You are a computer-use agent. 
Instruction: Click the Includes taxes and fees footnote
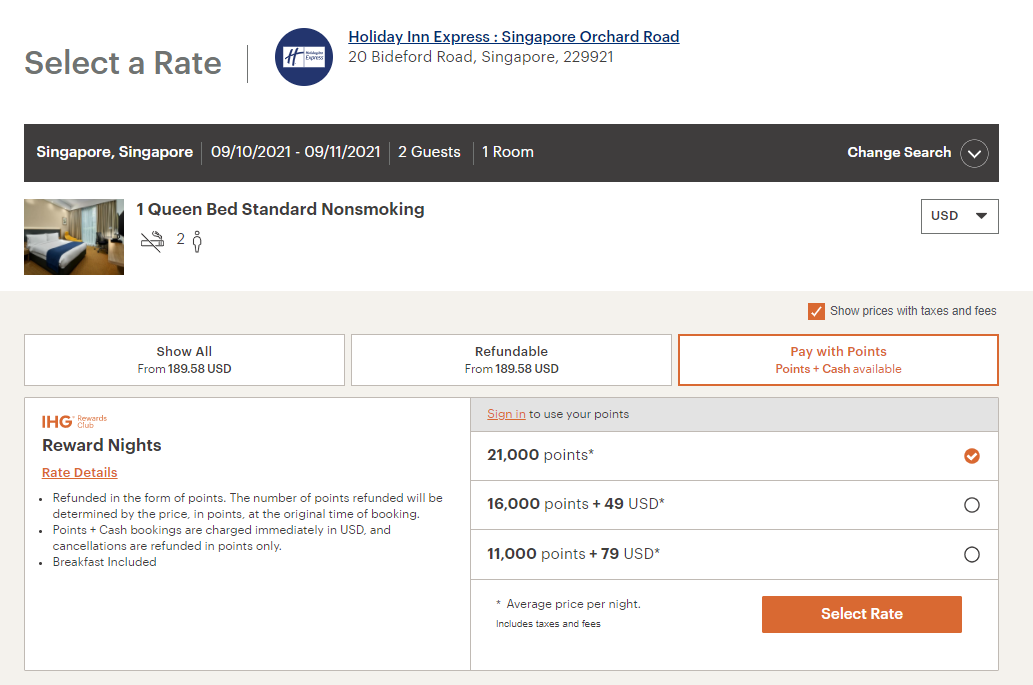[548, 624]
